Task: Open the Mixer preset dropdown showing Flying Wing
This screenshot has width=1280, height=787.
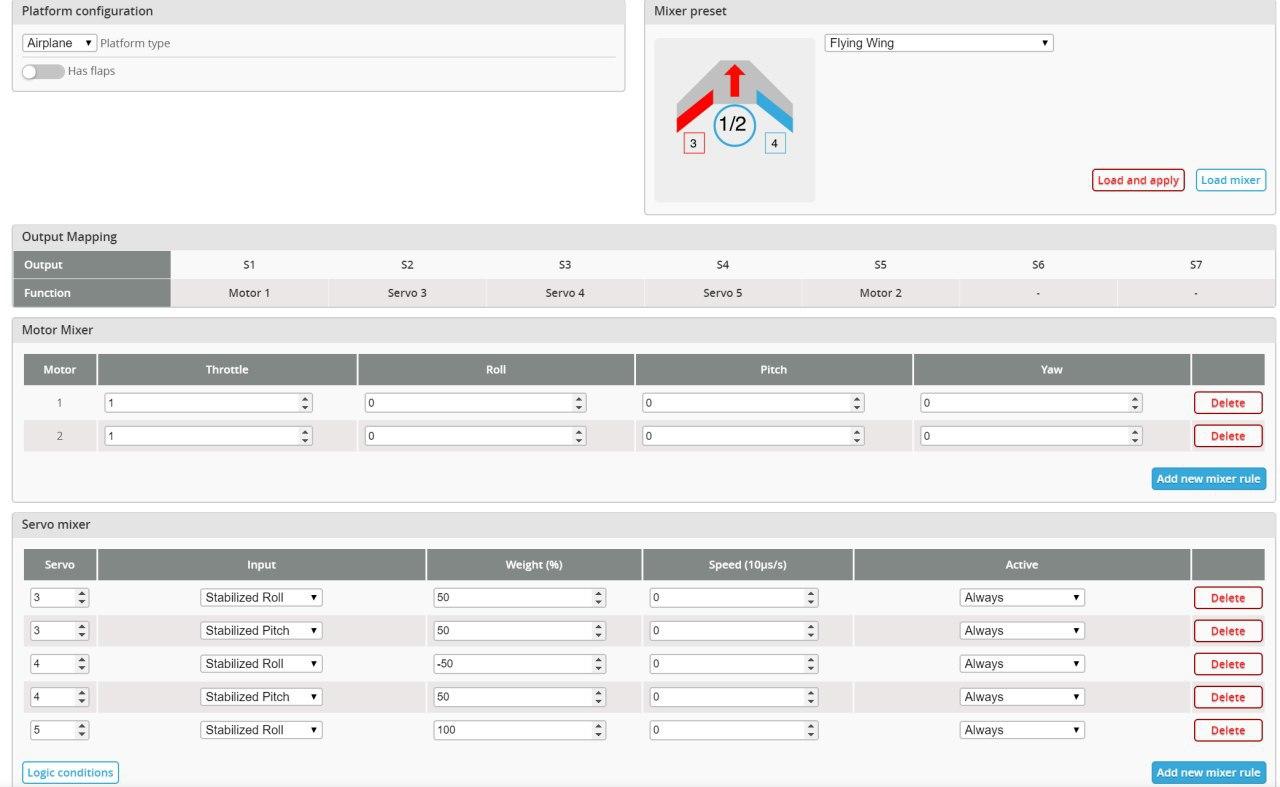Action: coord(937,42)
